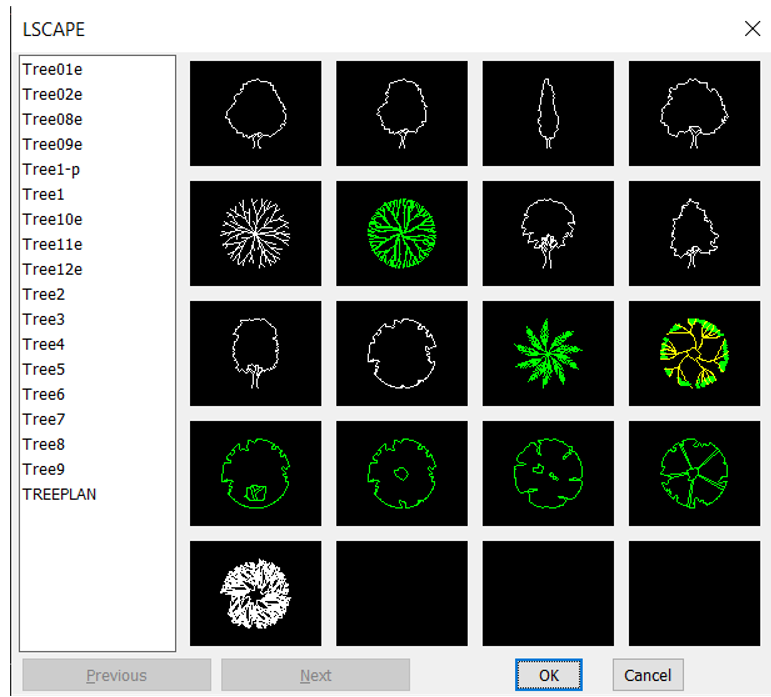
Task: Choose the Tree09e broad-crown elevation thumbnail
Action: [694, 114]
